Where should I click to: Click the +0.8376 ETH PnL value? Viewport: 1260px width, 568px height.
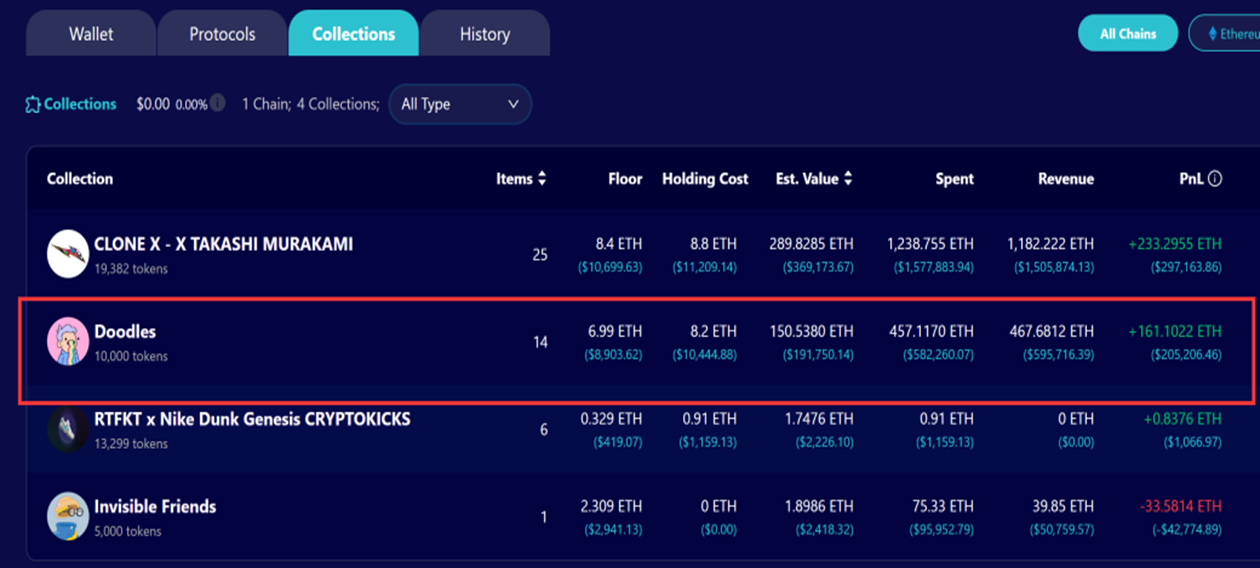tap(1181, 419)
